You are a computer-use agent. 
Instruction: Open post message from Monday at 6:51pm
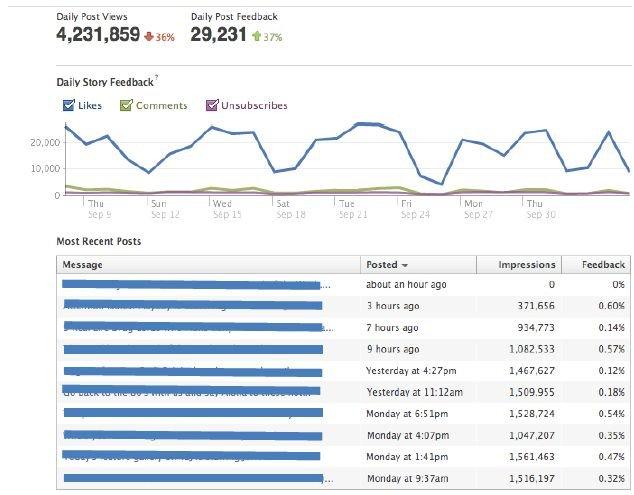(193, 412)
